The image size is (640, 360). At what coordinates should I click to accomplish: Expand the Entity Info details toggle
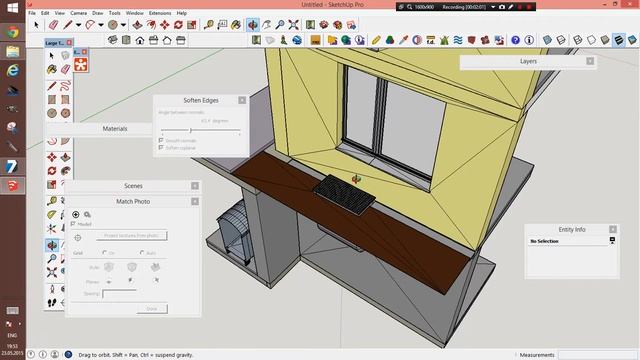click(612, 240)
